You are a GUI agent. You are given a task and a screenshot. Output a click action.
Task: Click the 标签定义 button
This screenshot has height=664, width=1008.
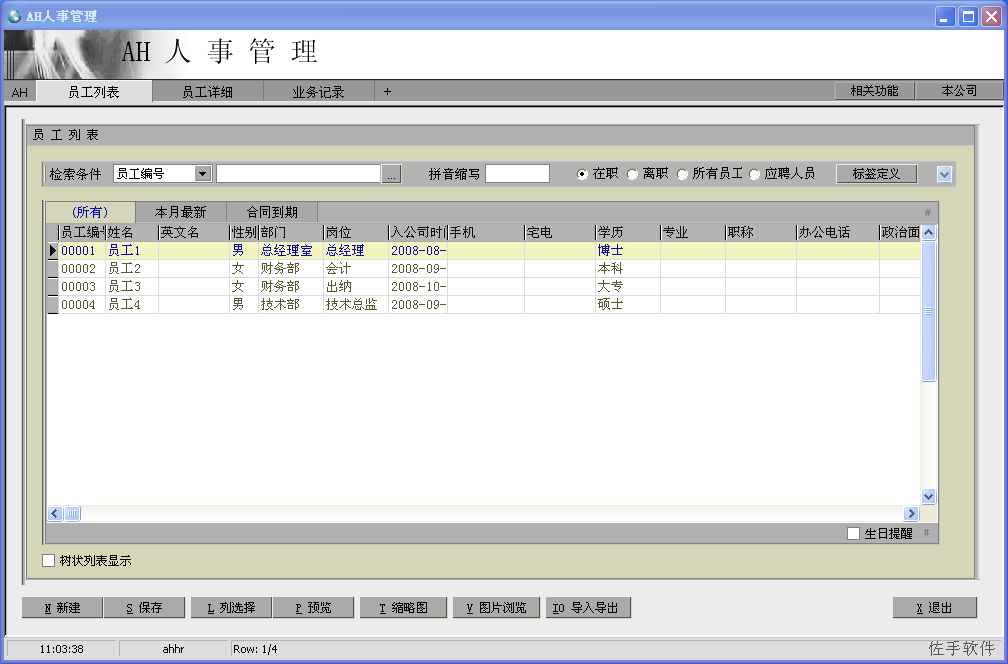click(x=876, y=174)
